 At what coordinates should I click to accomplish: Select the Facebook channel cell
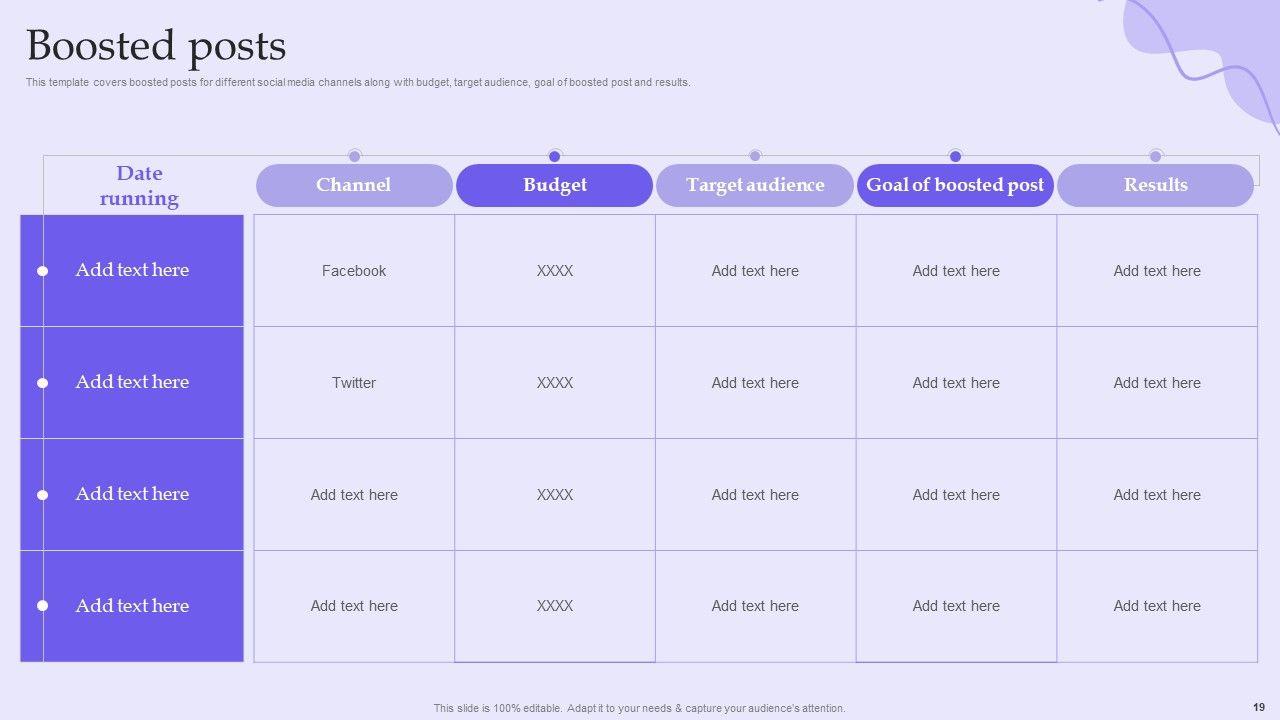(x=354, y=271)
